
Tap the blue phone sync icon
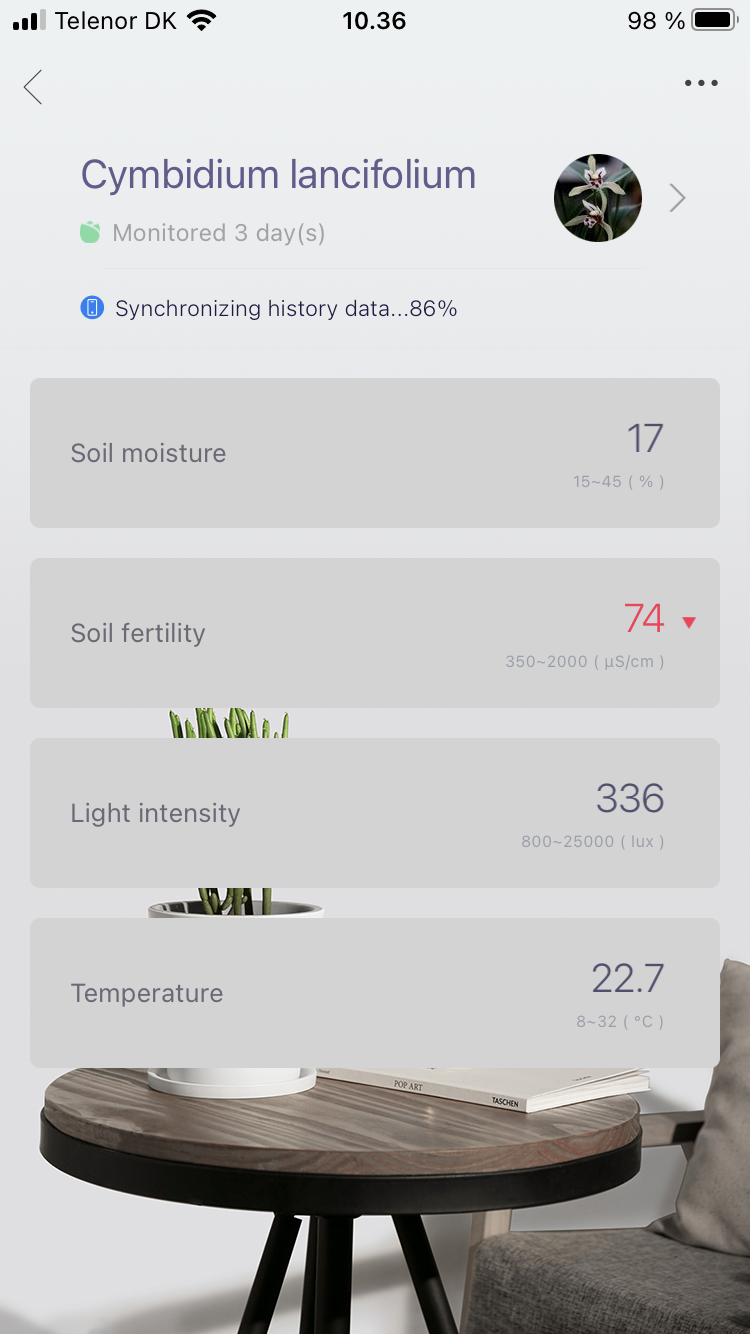92,308
